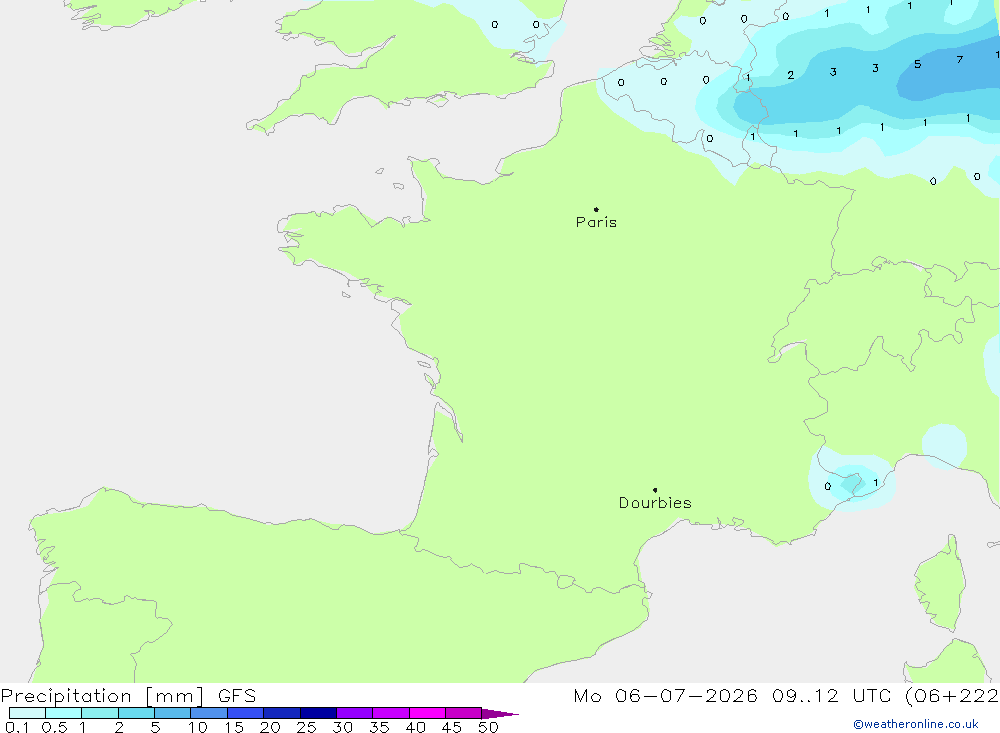Viewport: 1000px width, 733px height.
Task: Click the date 'Mo 06-07-2026' text
Action: (665, 696)
